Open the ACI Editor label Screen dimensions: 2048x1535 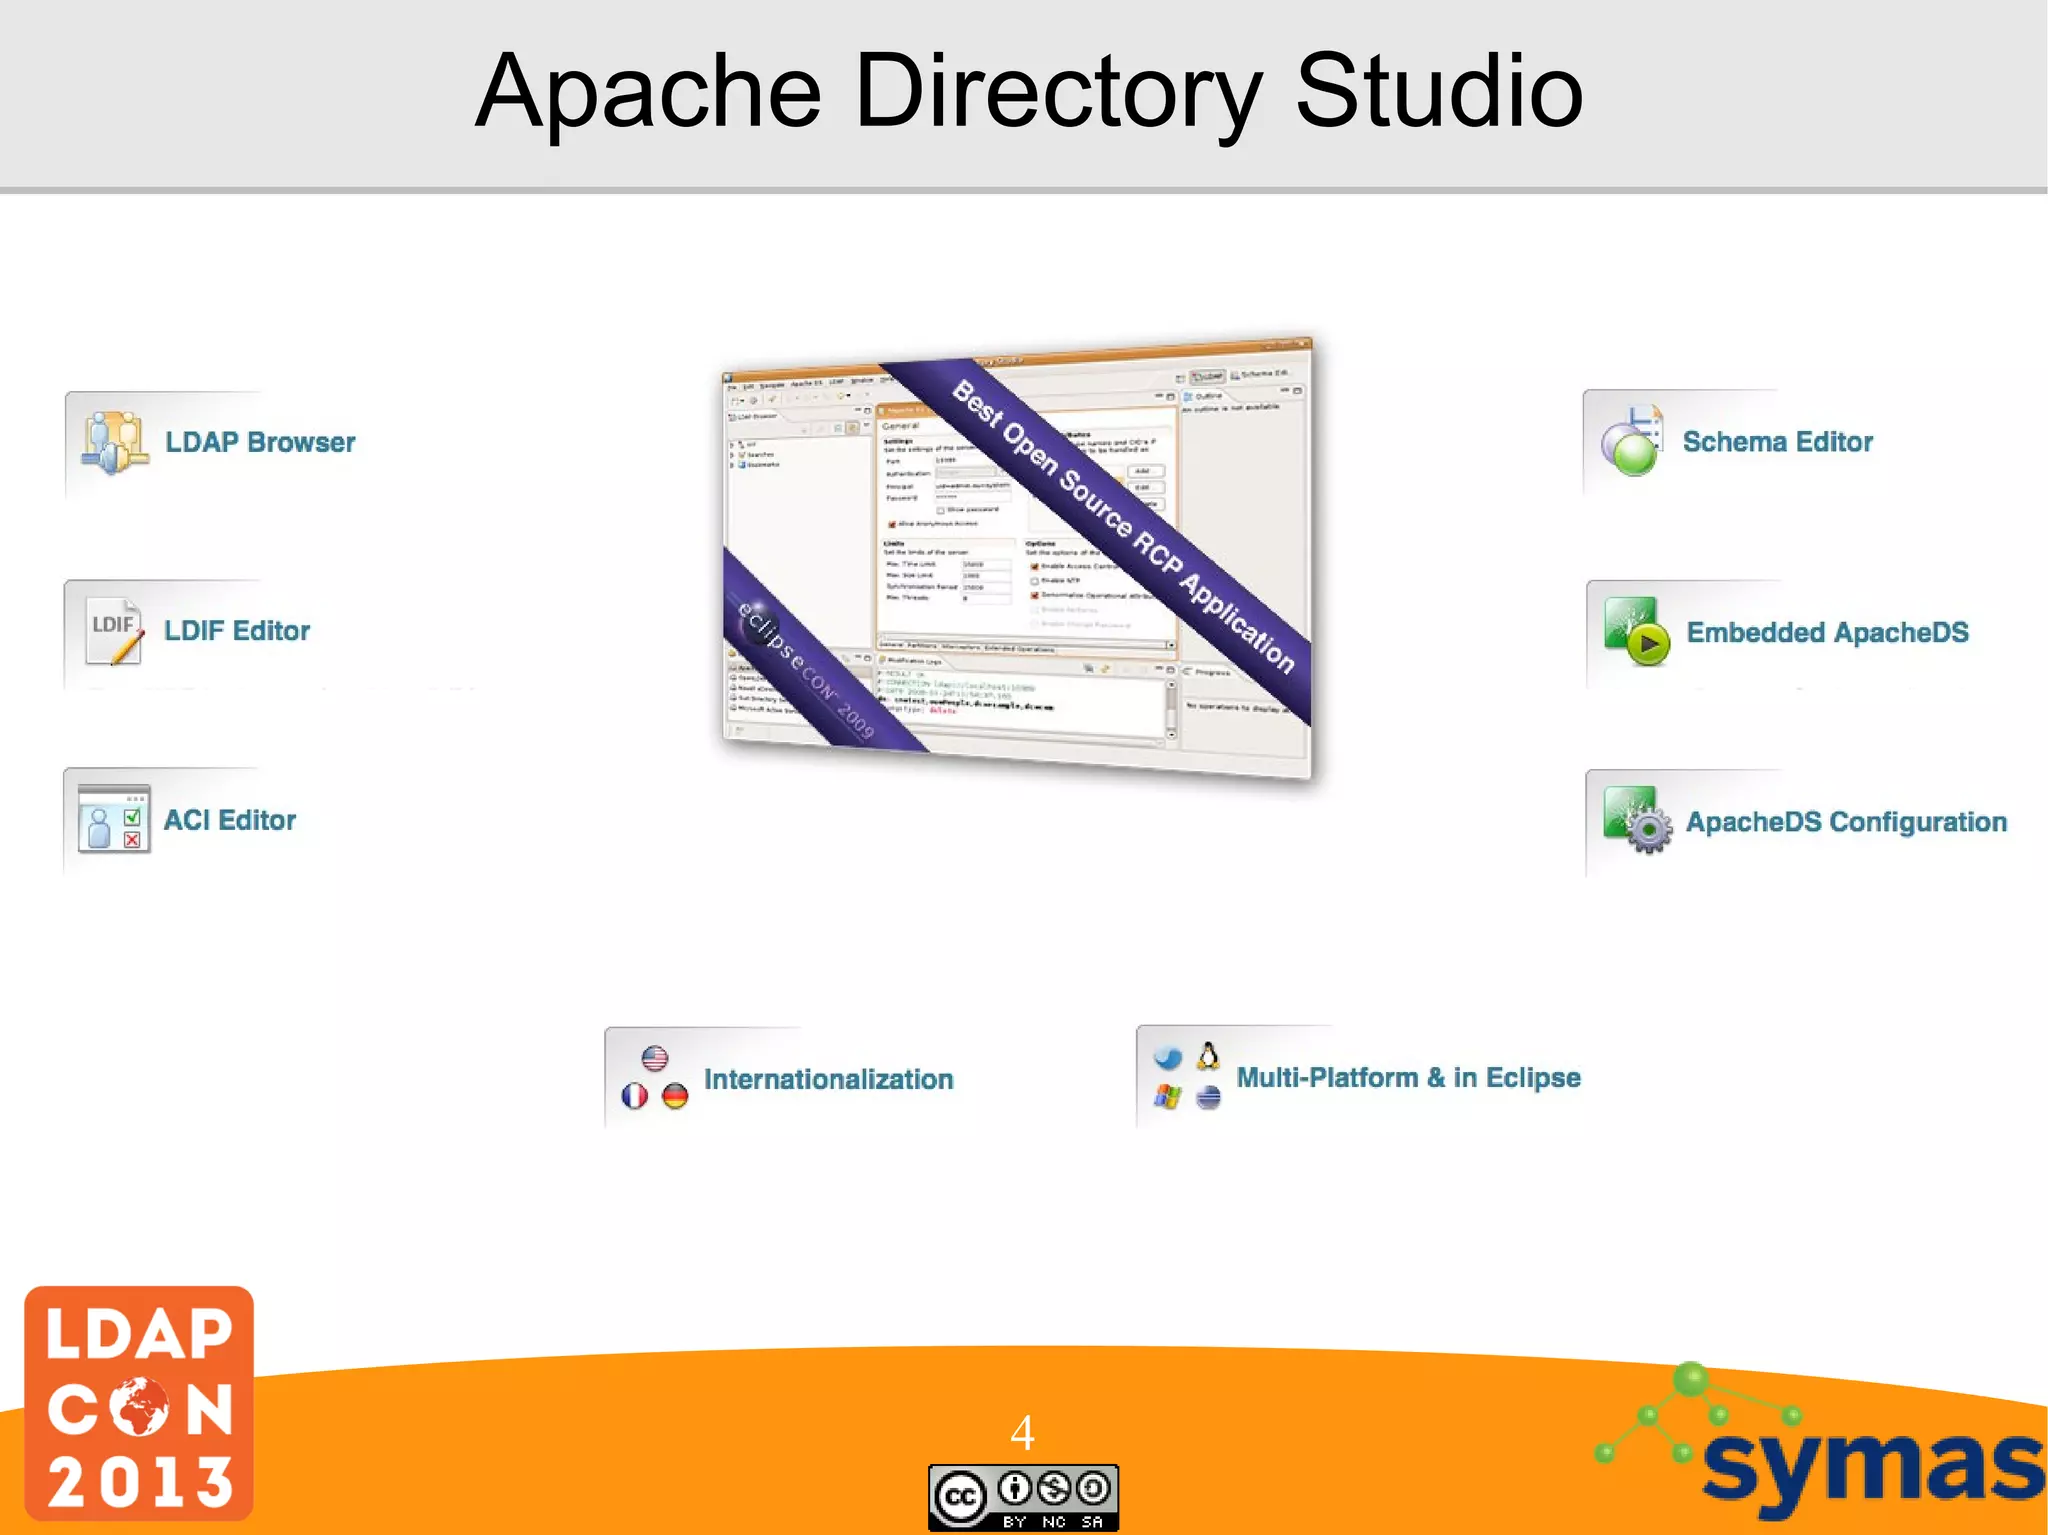pos(230,820)
